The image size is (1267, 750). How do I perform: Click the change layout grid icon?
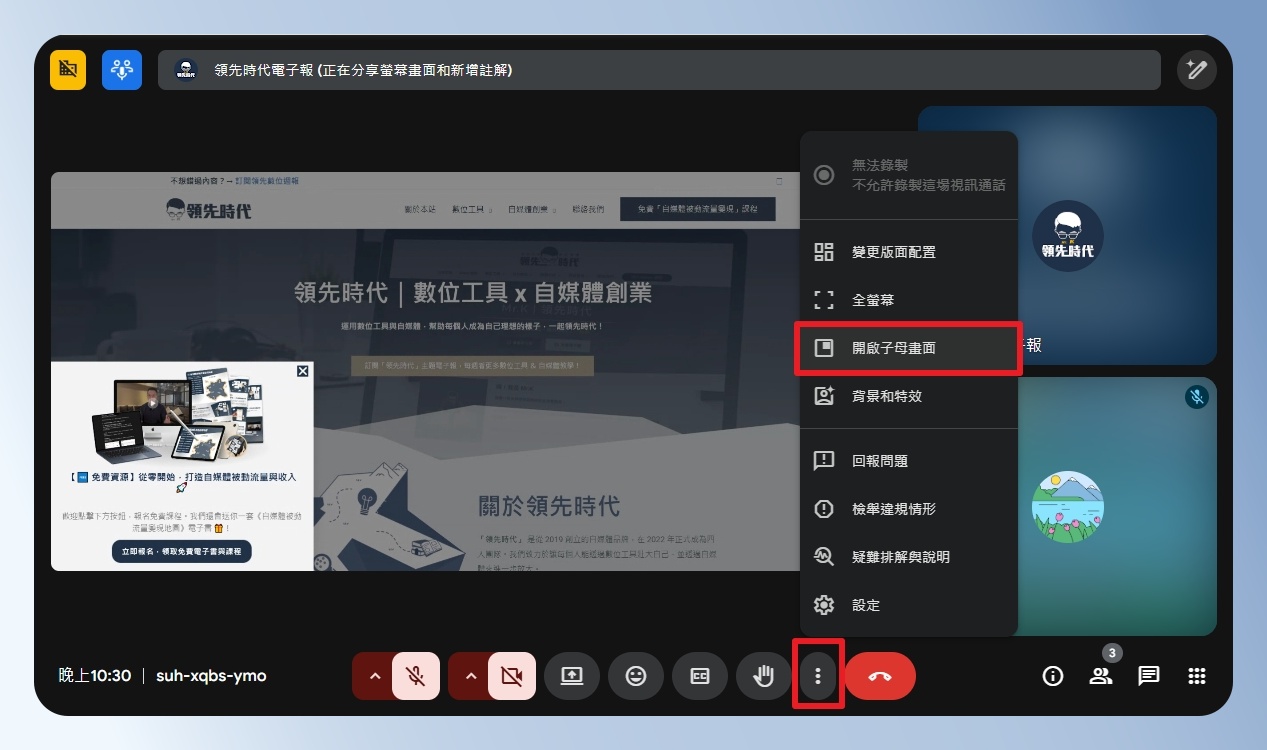[824, 252]
